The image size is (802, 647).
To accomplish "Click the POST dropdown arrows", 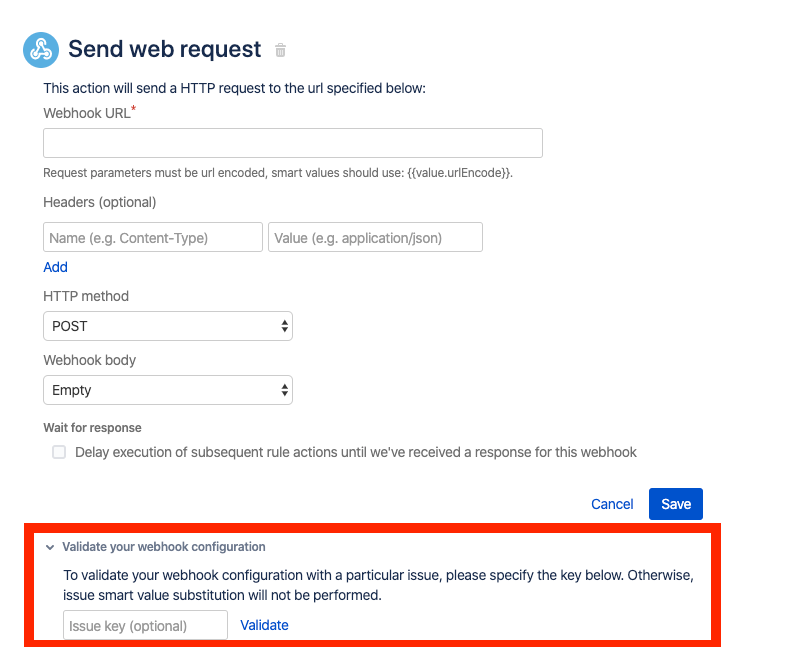I will tap(284, 326).
